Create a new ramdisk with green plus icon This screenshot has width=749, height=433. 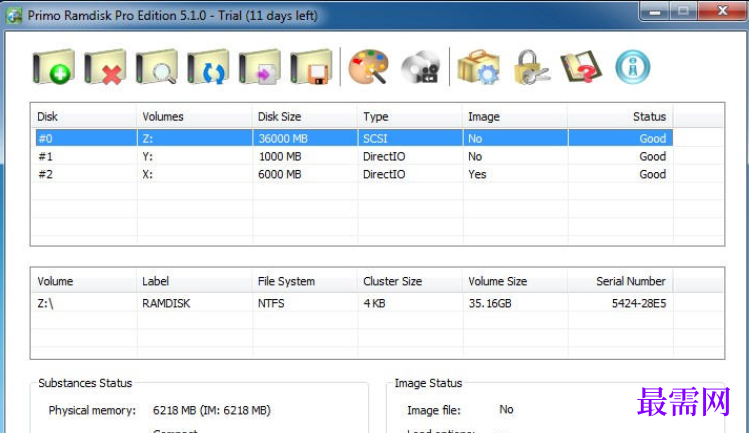click(54, 67)
